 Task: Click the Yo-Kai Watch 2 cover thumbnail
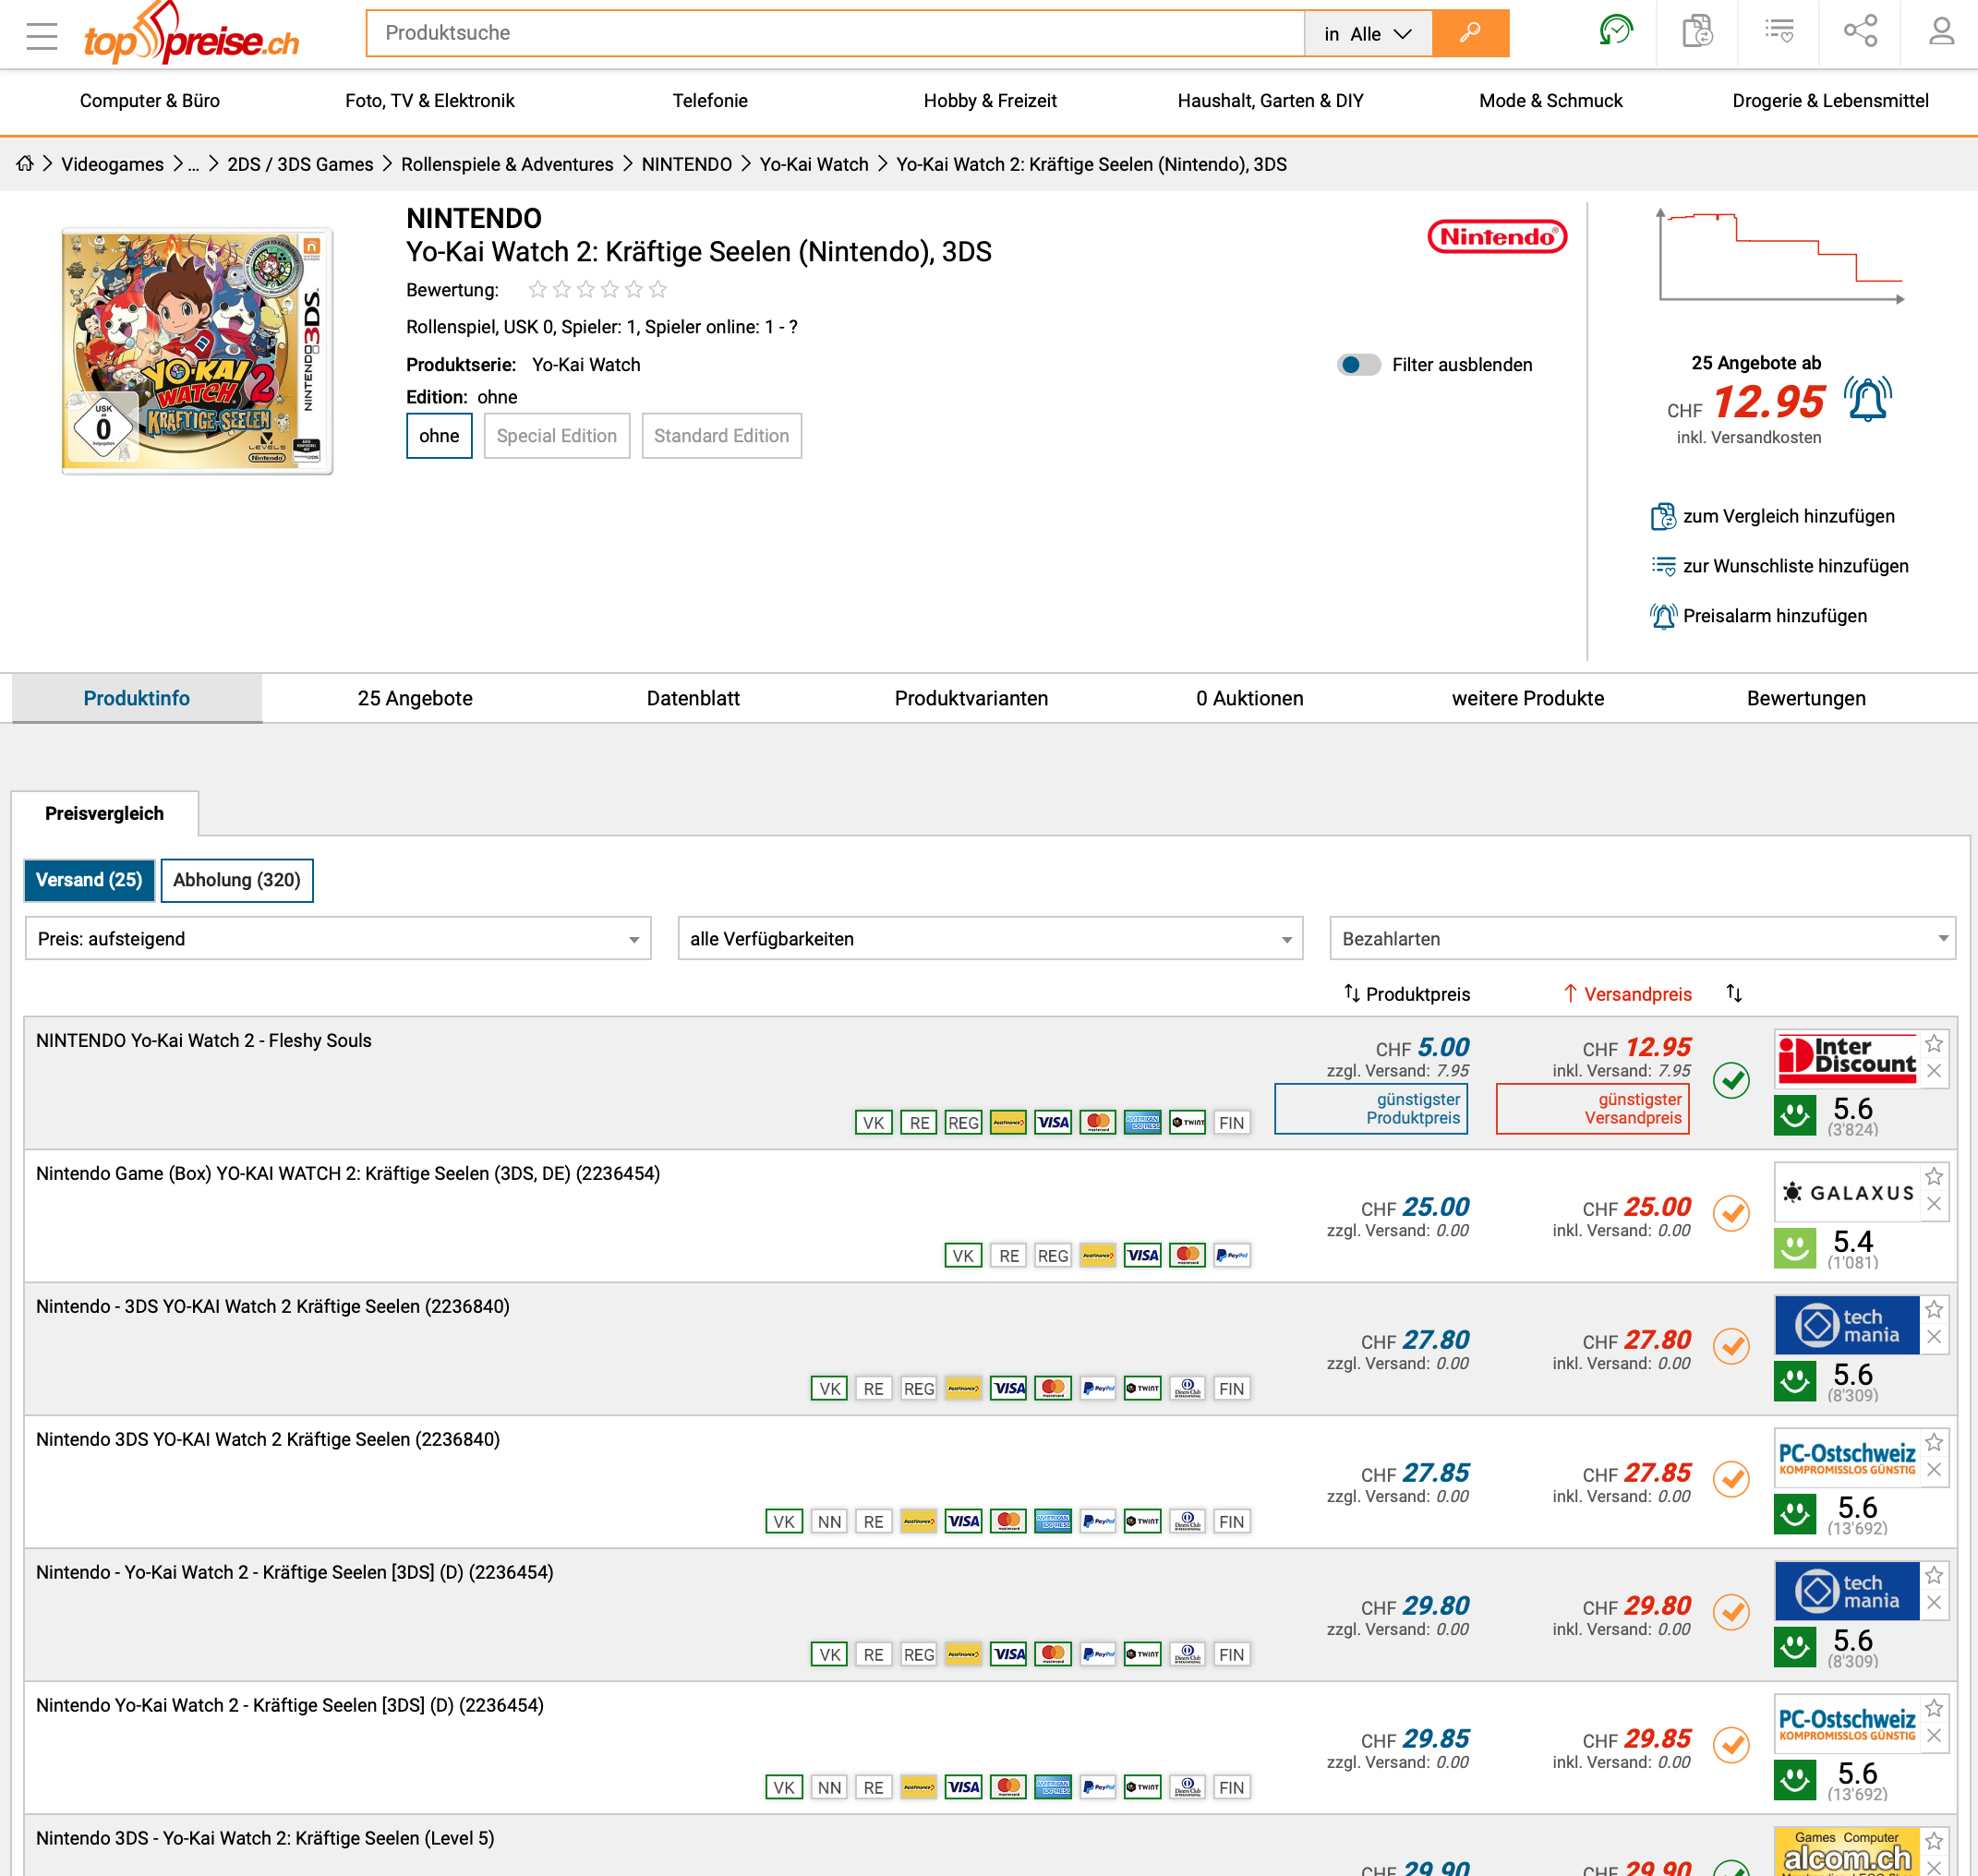pyautogui.click(x=196, y=351)
